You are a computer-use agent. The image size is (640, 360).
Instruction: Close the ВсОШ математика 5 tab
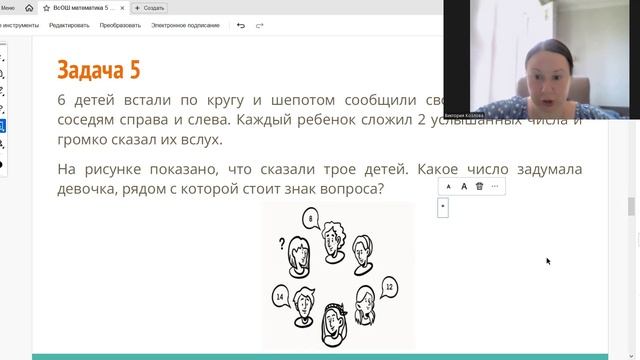tap(122, 8)
